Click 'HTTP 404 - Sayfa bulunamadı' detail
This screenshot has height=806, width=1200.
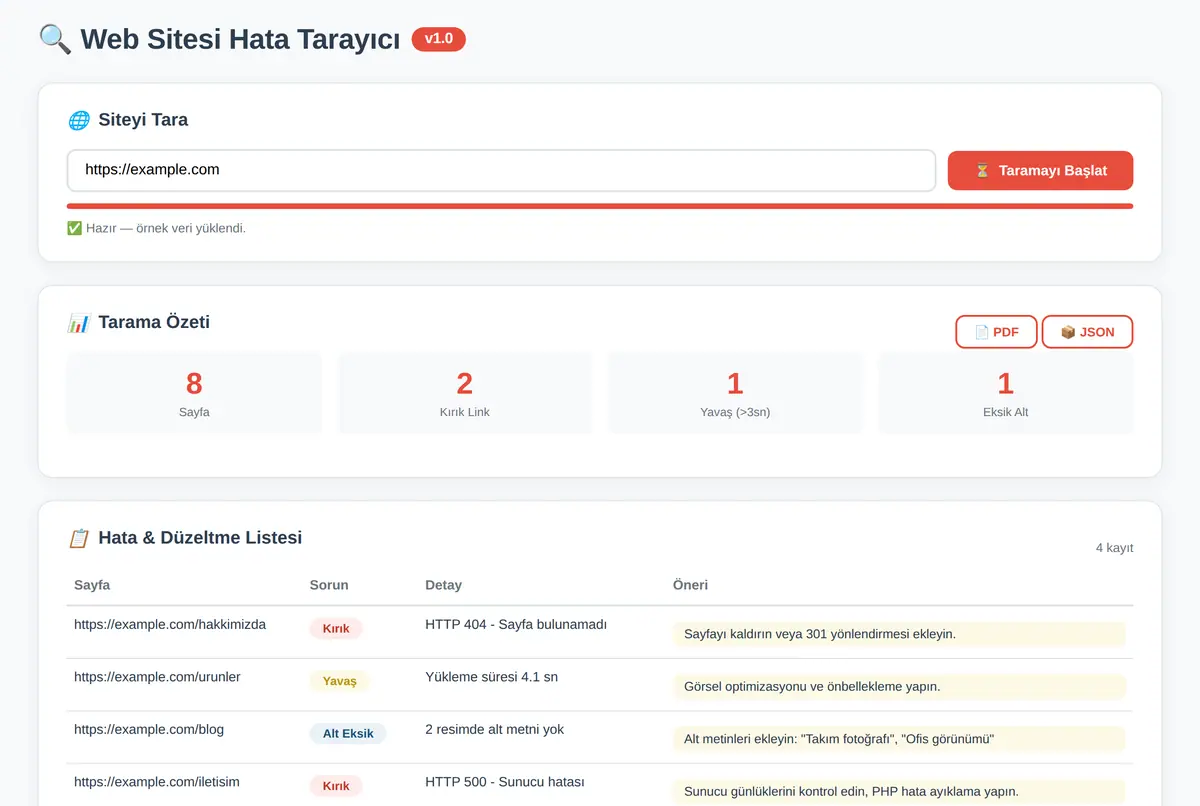pyautogui.click(x=516, y=624)
